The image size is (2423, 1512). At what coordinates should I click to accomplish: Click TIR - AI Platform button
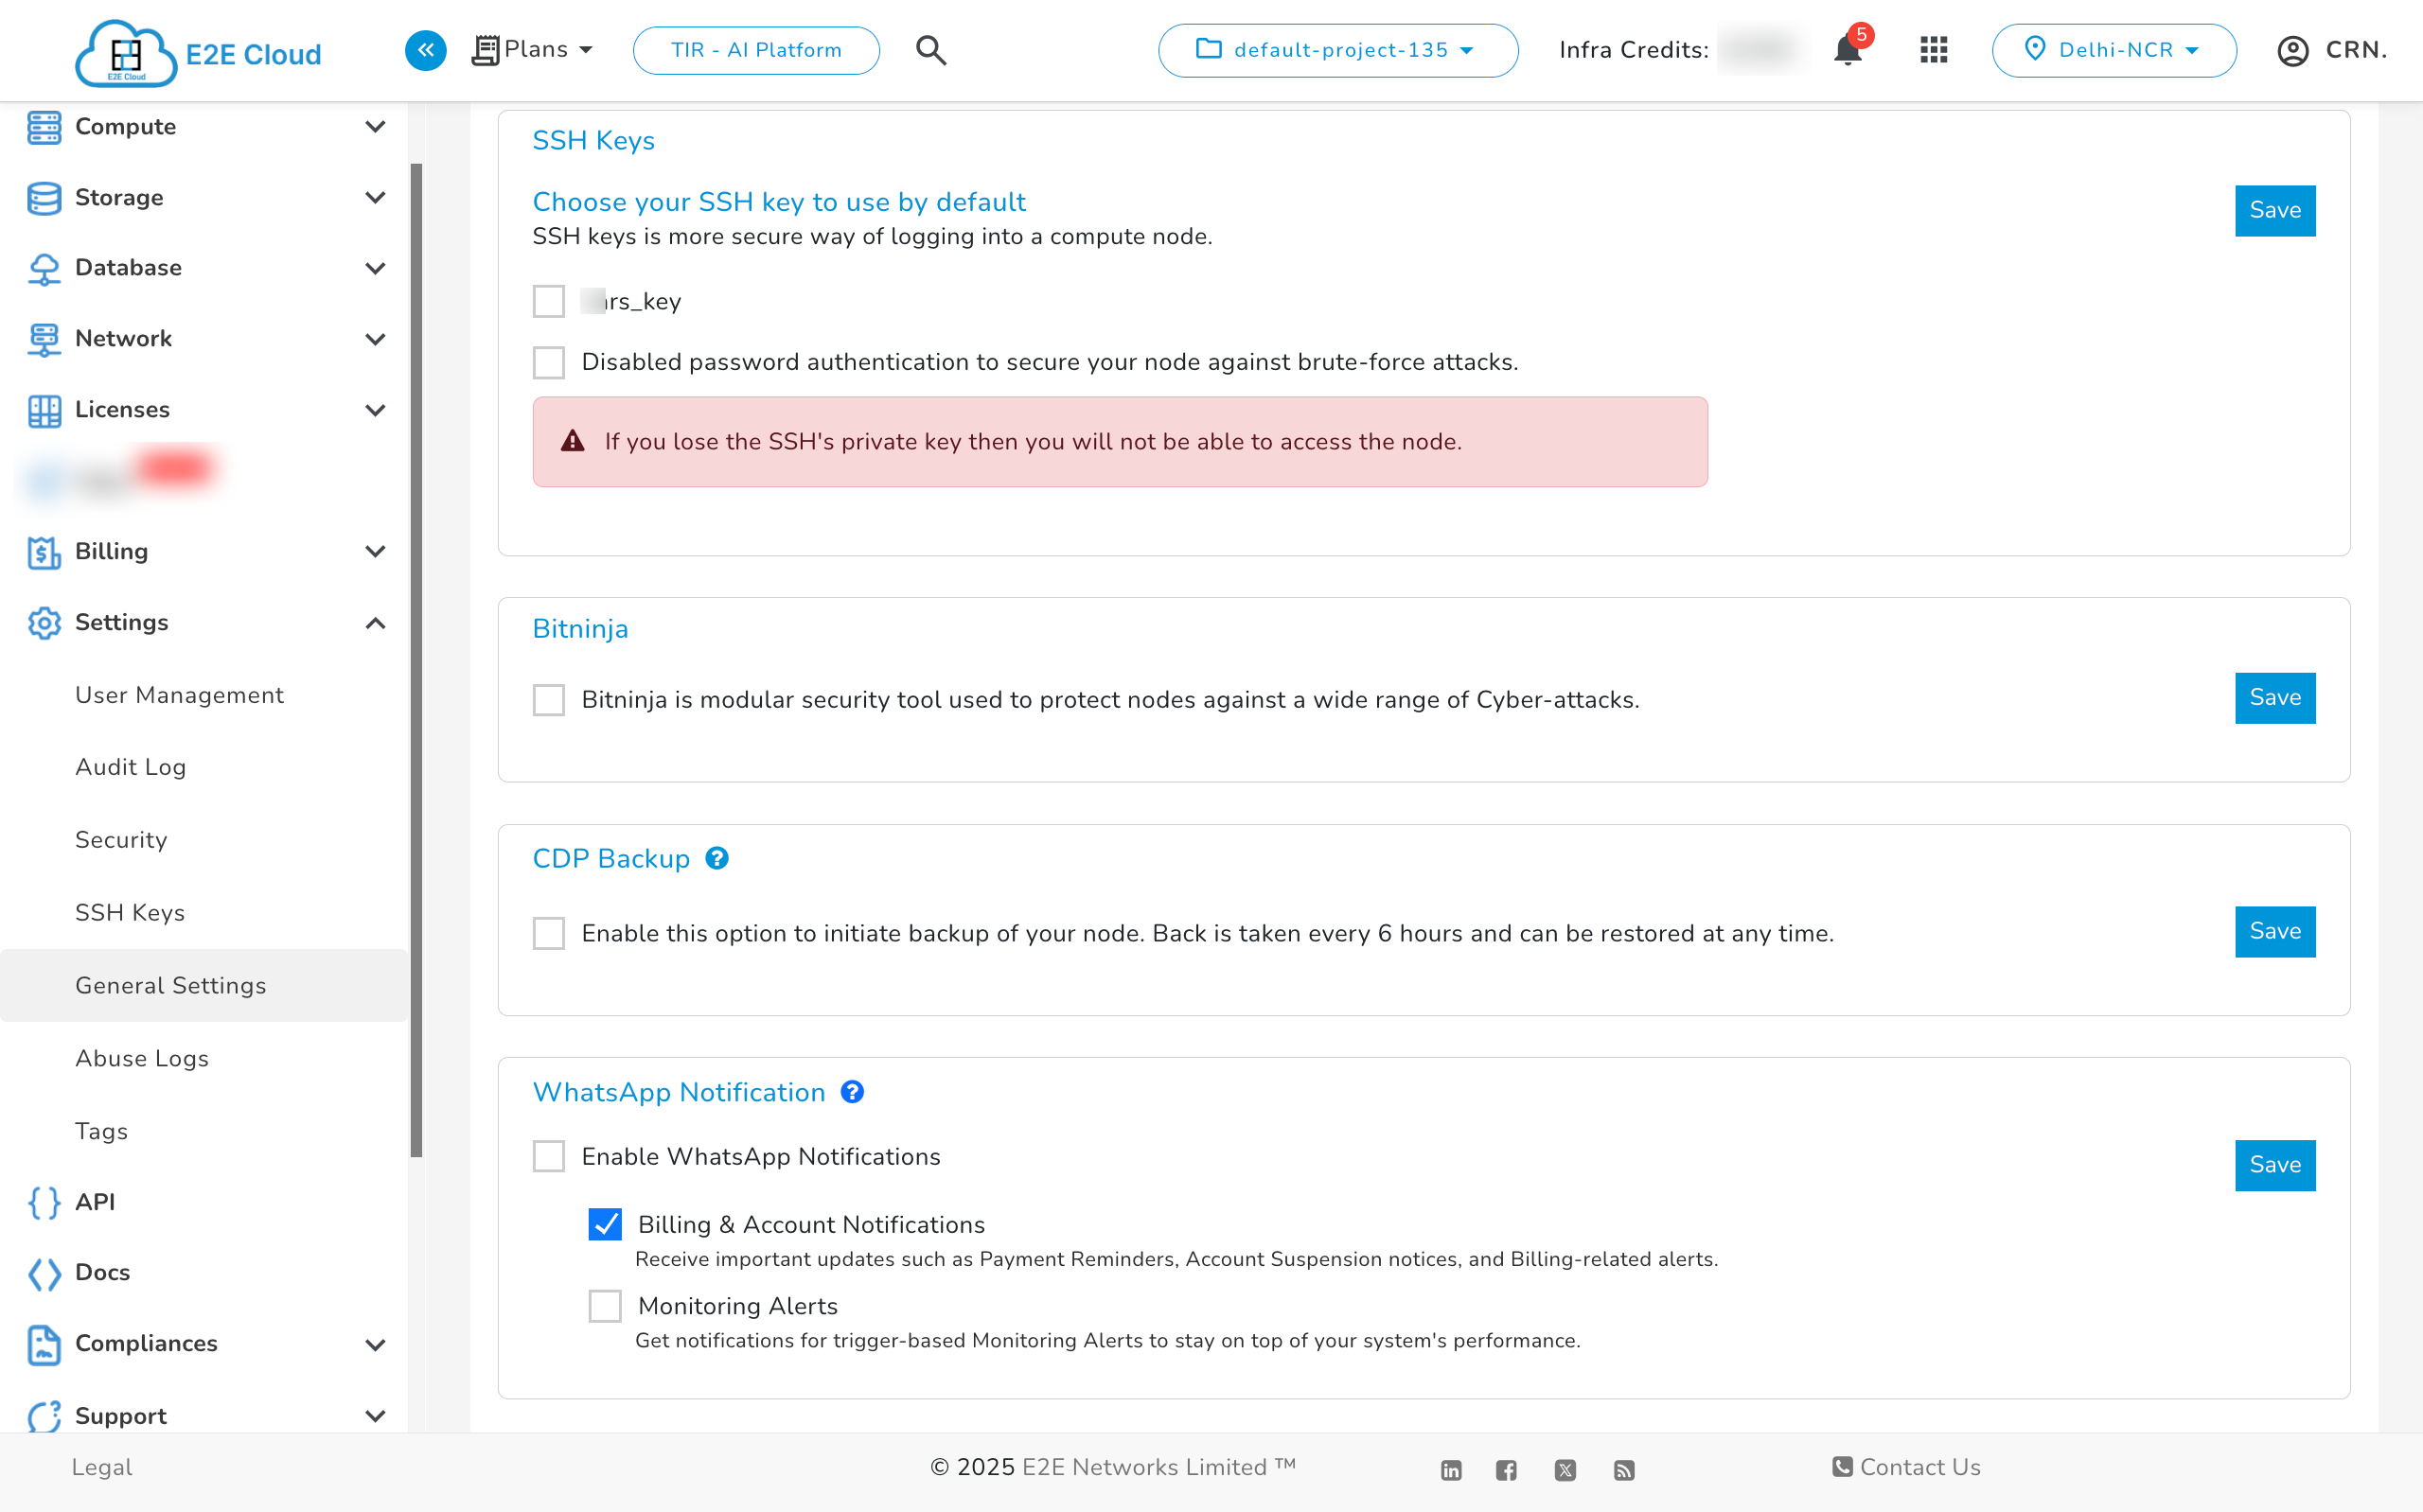(756, 50)
